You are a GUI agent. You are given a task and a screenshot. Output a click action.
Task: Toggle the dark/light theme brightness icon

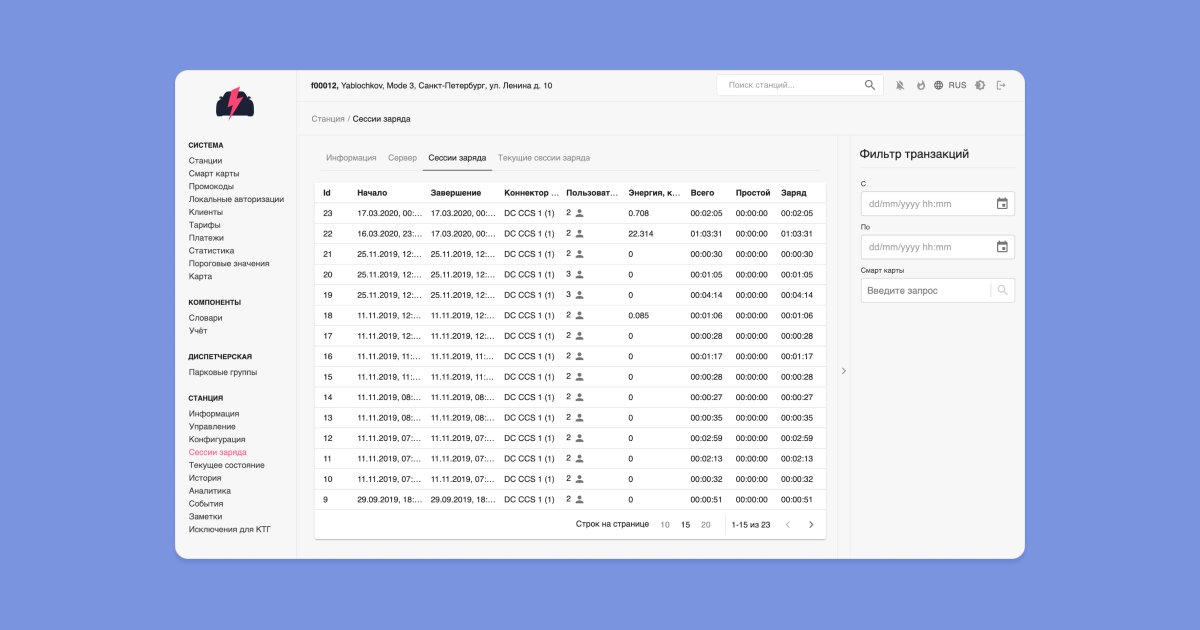[980, 86]
